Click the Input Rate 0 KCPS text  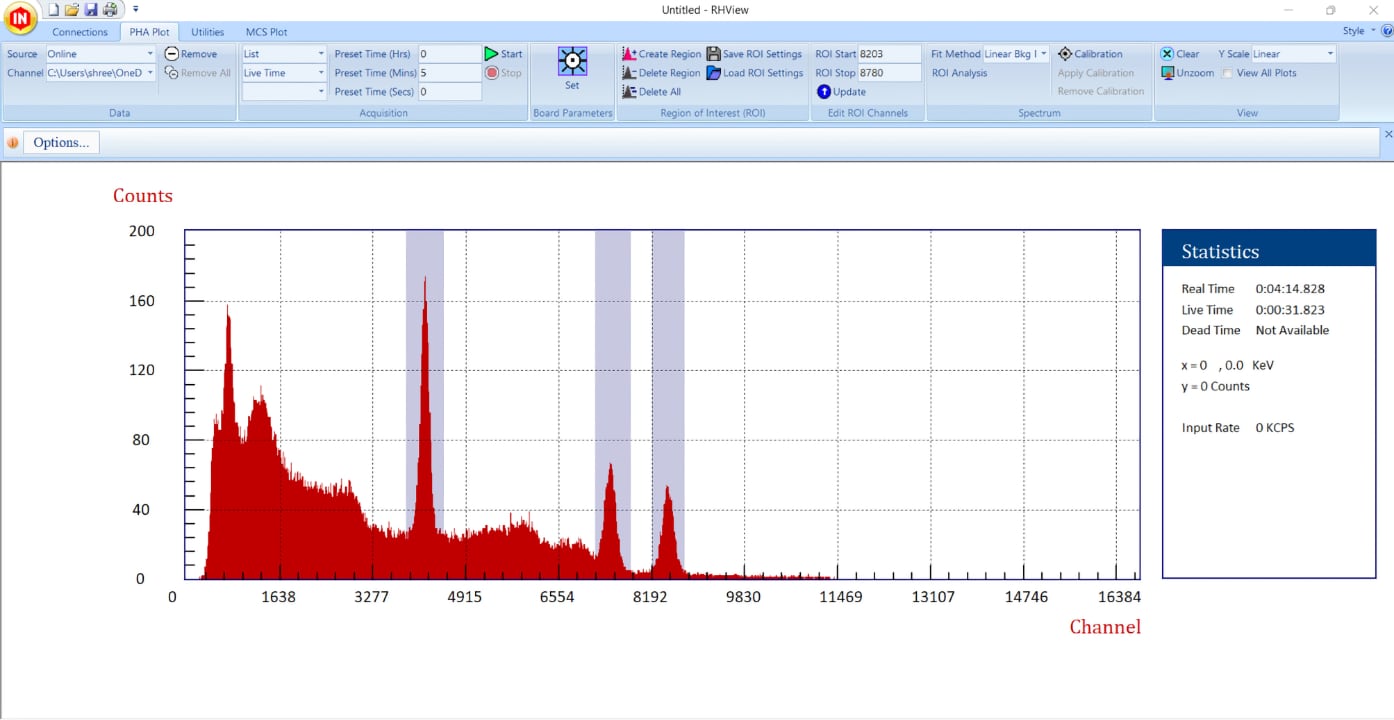coord(1238,428)
